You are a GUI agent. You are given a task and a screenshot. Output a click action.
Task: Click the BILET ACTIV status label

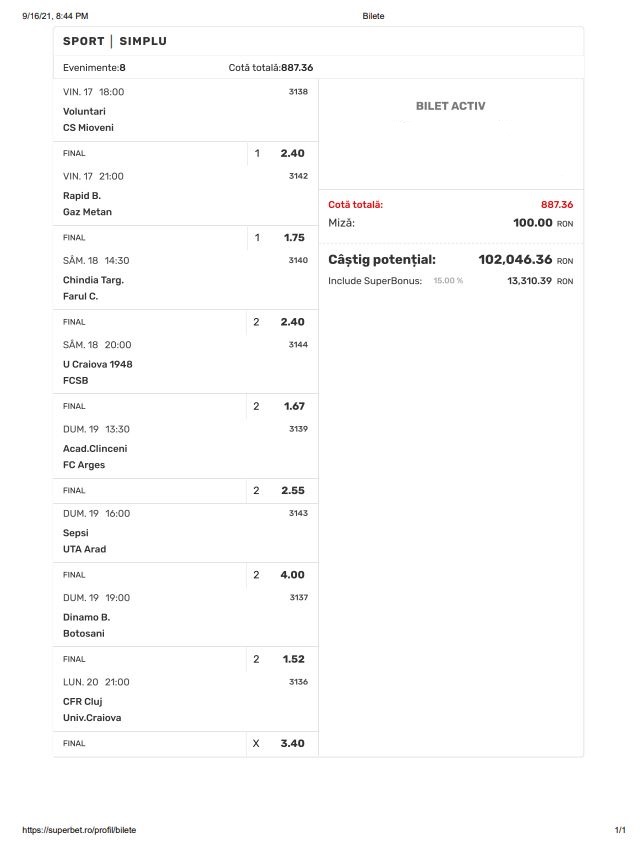[x=450, y=106]
